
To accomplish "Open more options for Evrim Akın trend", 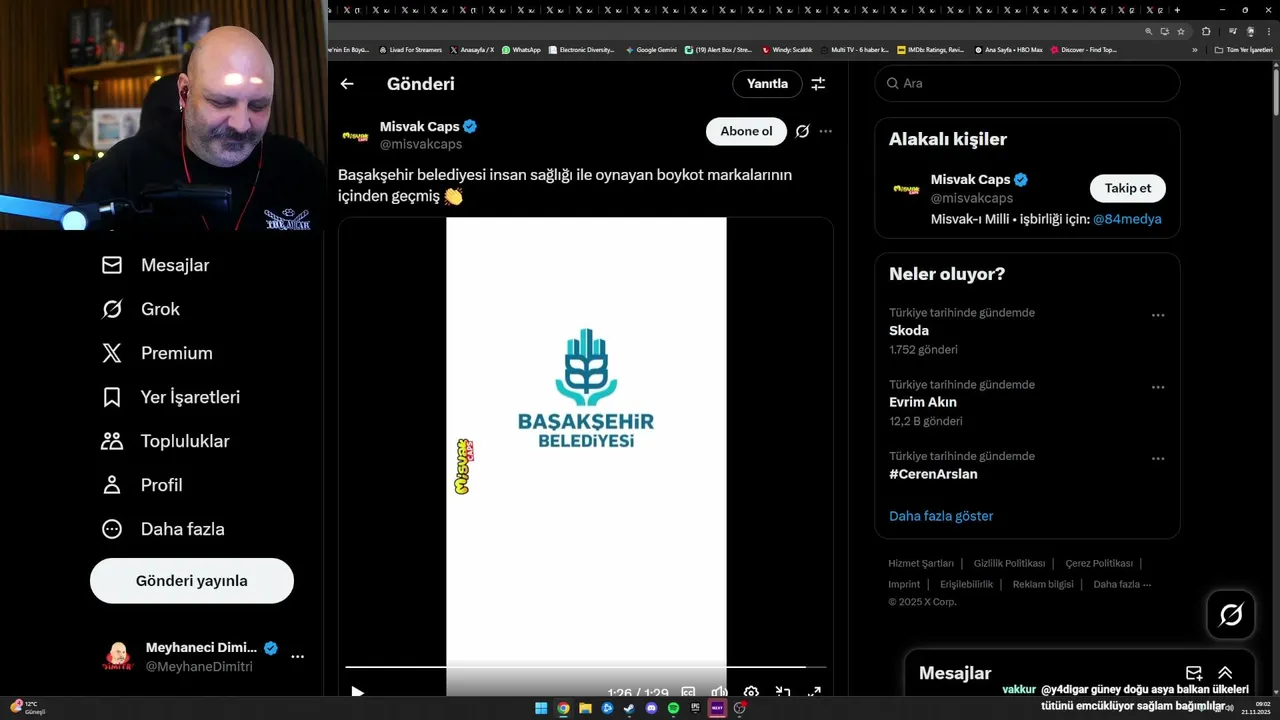I will [1157, 387].
